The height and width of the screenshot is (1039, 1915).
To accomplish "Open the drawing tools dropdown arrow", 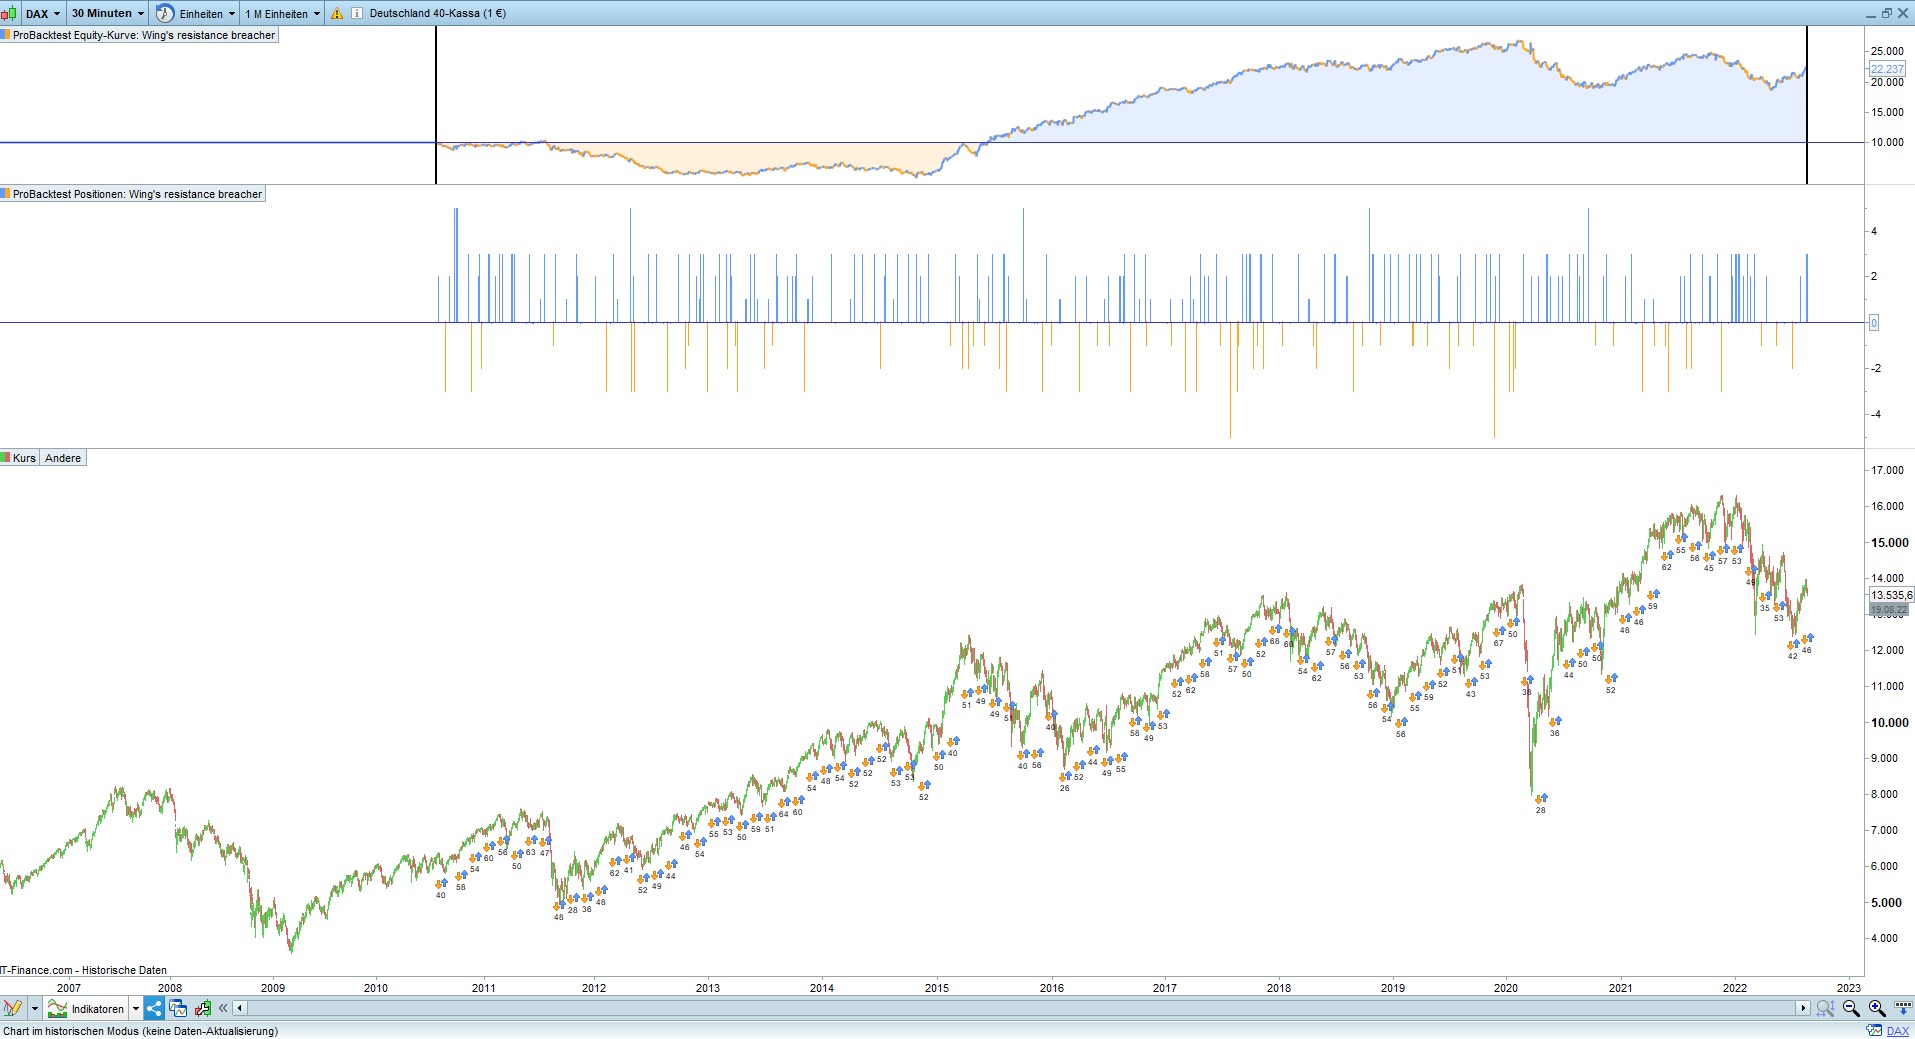I will [34, 1008].
